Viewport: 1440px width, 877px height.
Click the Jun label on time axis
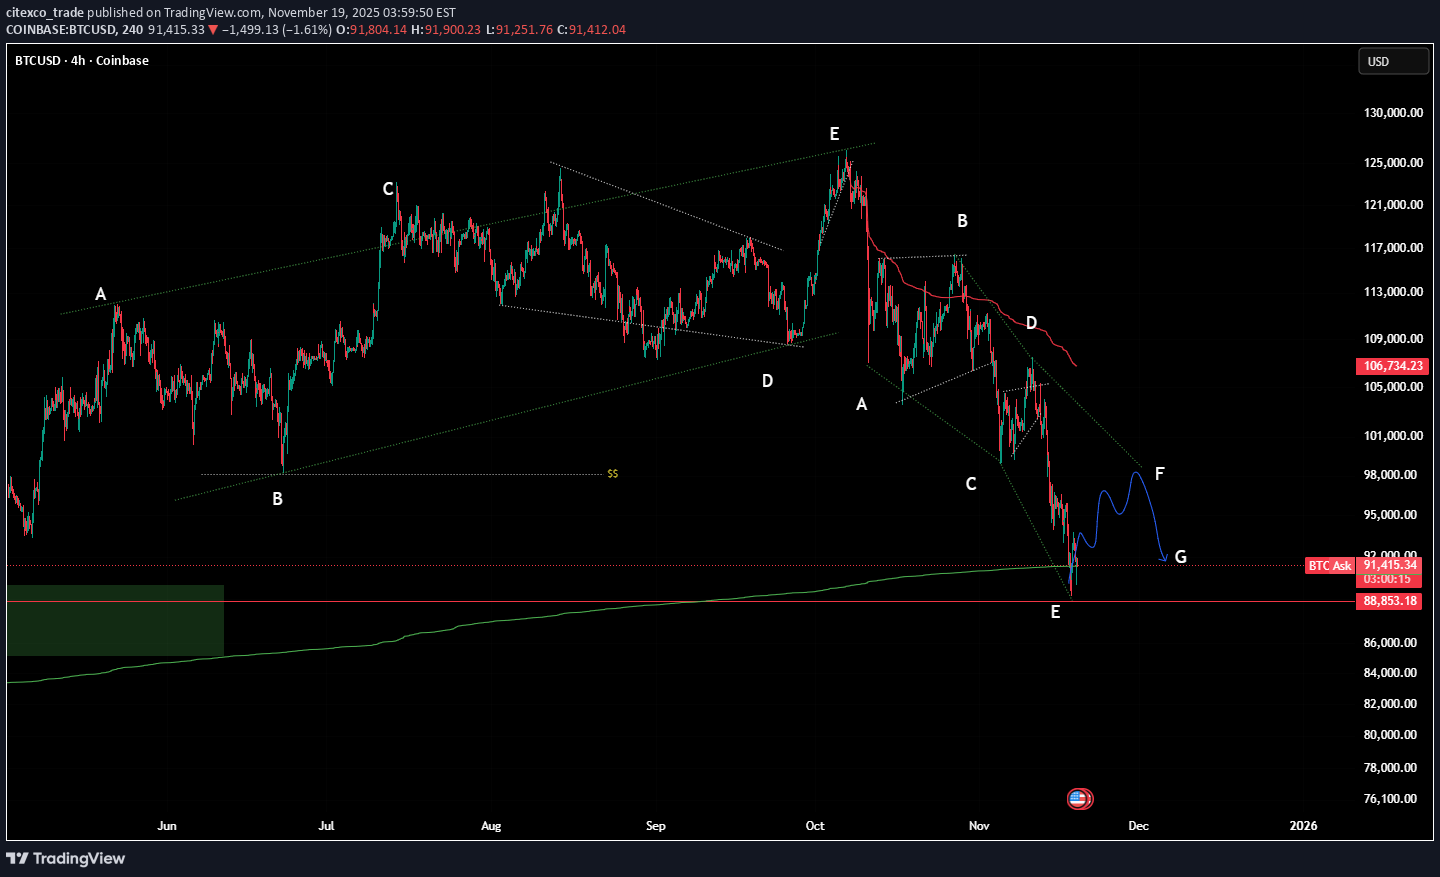coord(167,826)
